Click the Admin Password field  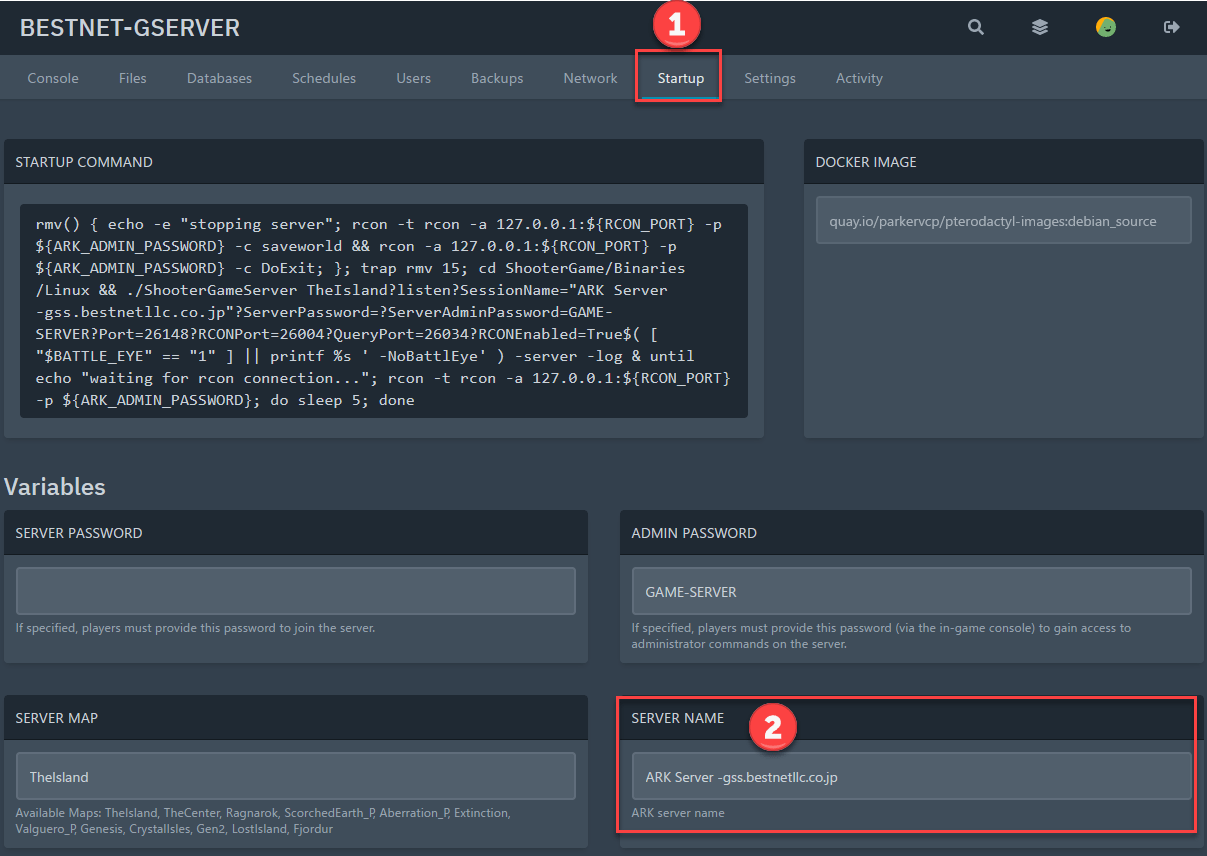(x=911, y=591)
